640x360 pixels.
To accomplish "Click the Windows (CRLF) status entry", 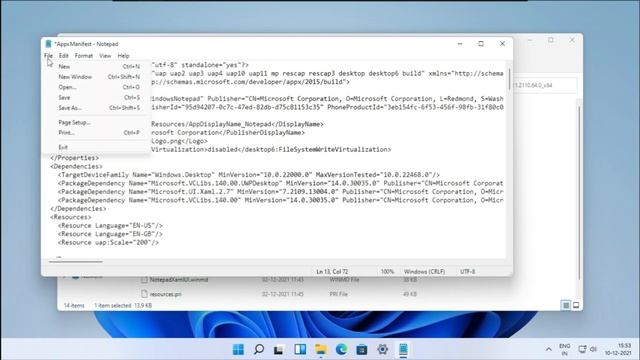I will (424, 271).
